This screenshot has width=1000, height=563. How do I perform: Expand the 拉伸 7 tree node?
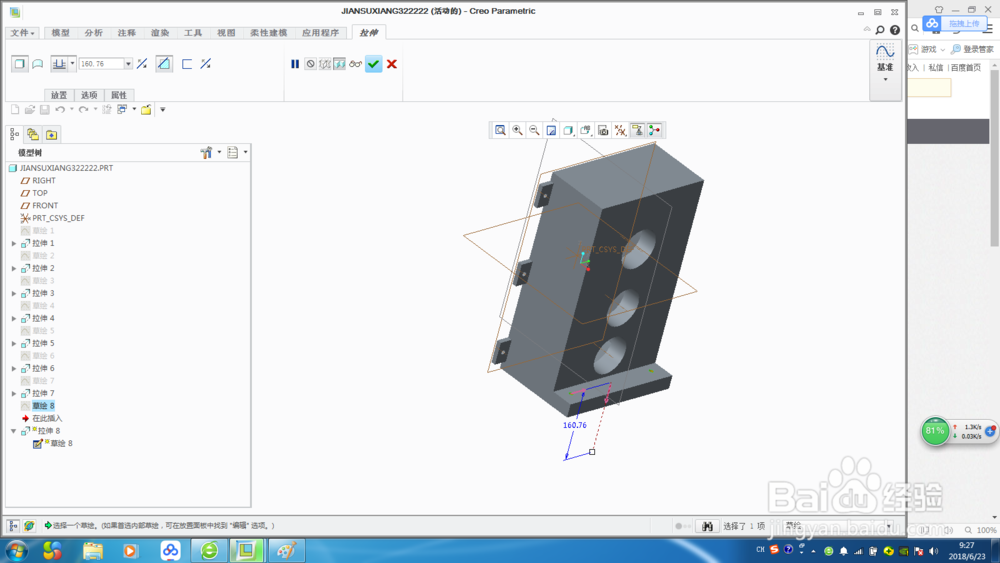[14, 393]
